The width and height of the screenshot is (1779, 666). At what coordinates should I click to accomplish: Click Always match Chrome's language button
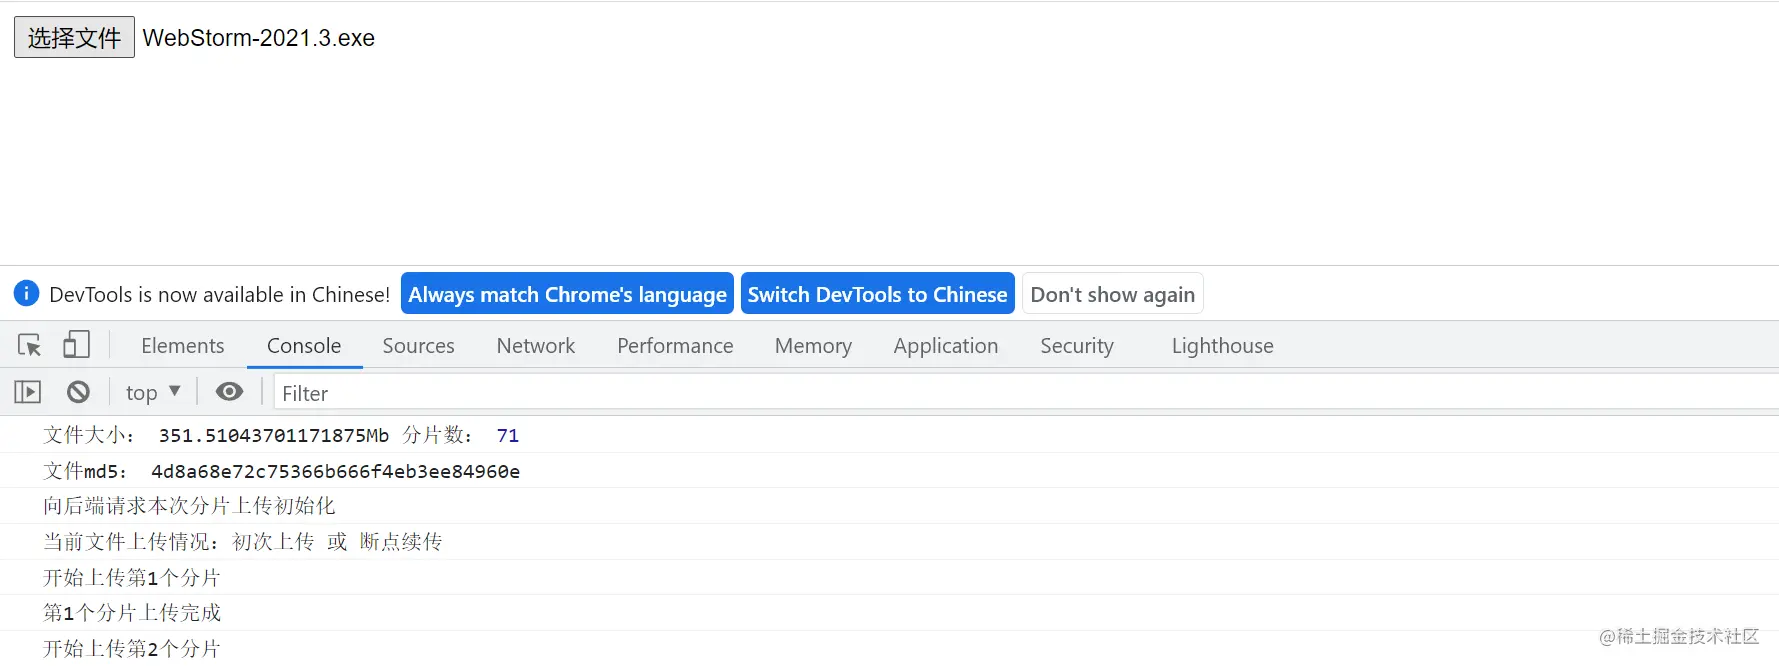coord(567,294)
